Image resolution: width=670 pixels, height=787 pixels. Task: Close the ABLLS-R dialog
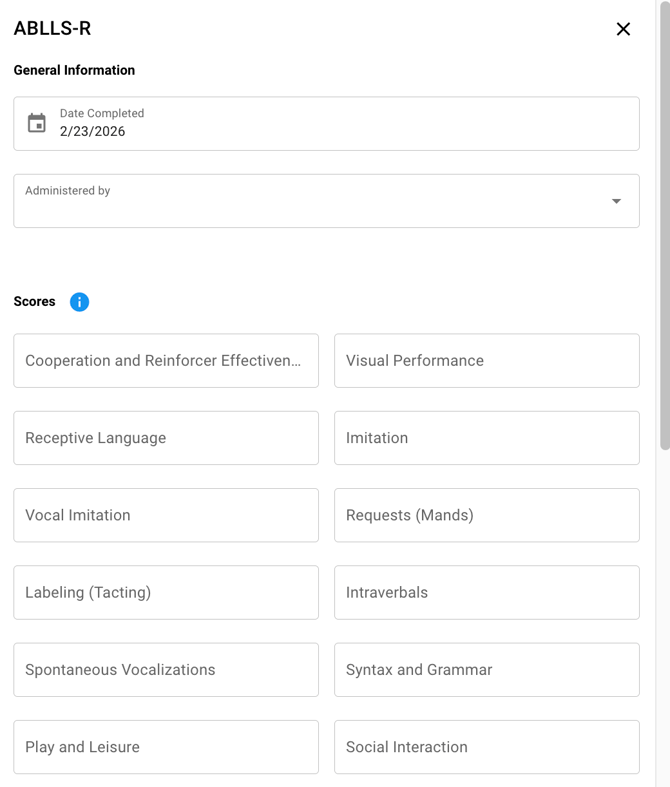(x=623, y=29)
